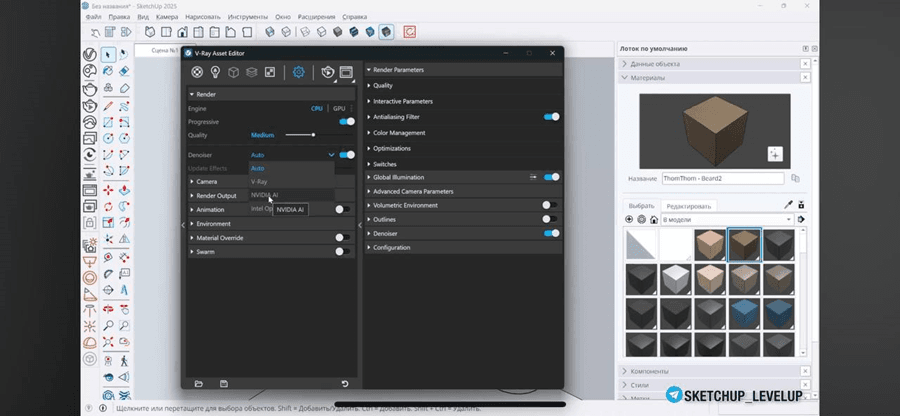Image resolution: width=900 pixels, height=416 pixels.
Task: Toggle the Material Override switch
Action: point(343,238)
